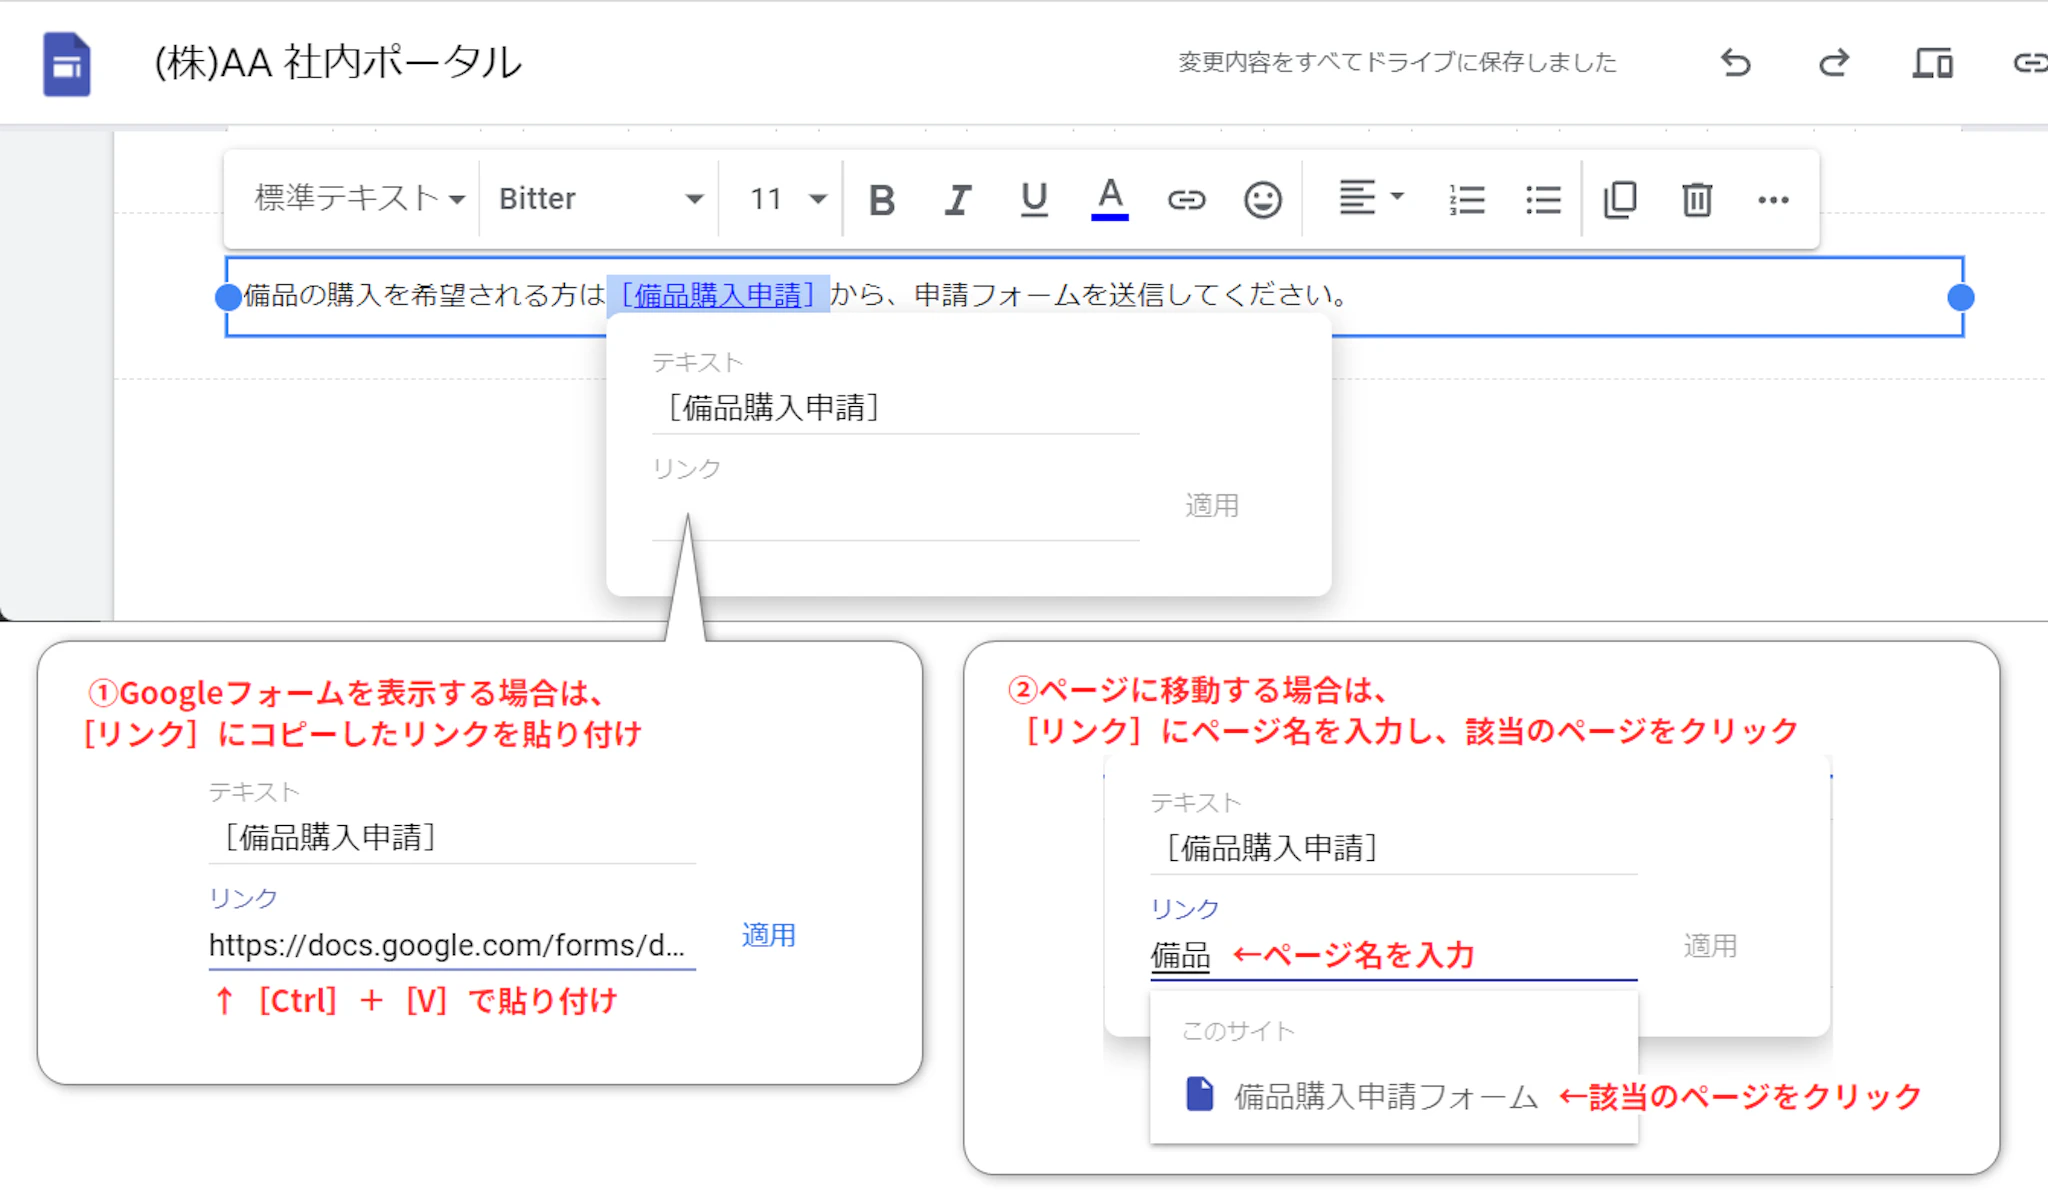The image size is (2048, 1192).
Task: Click the Bold formatting icon
Action: [x=881, y=200]
